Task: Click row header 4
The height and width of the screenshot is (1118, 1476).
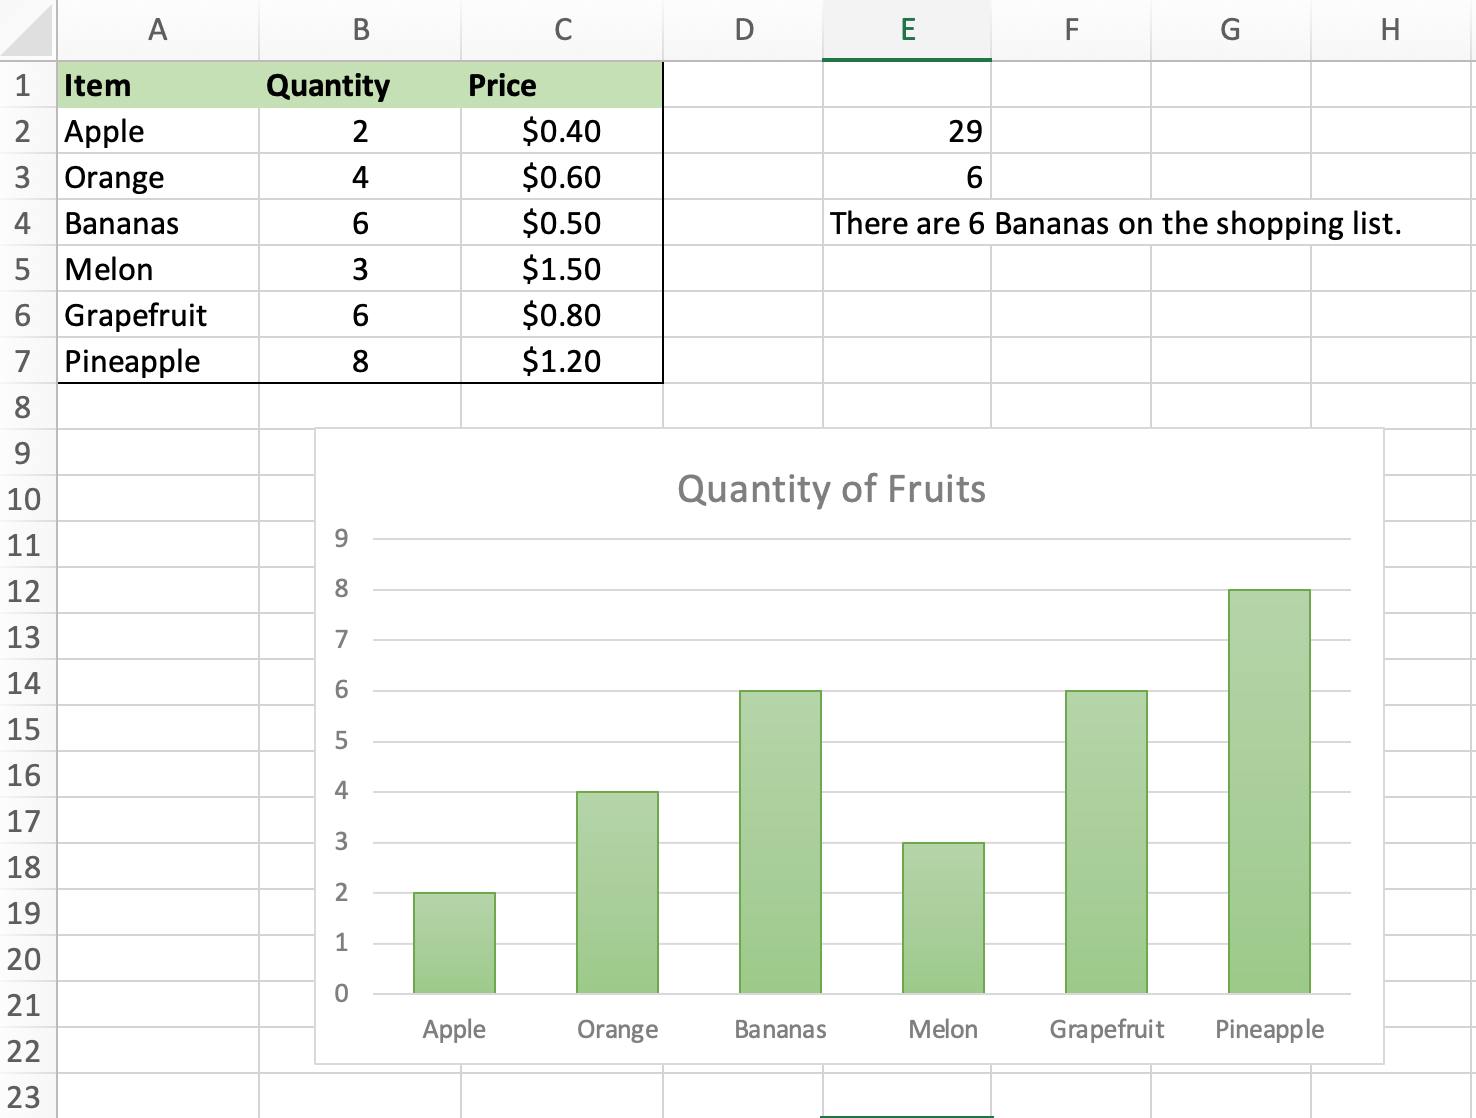Action: (x=27, y=223)
